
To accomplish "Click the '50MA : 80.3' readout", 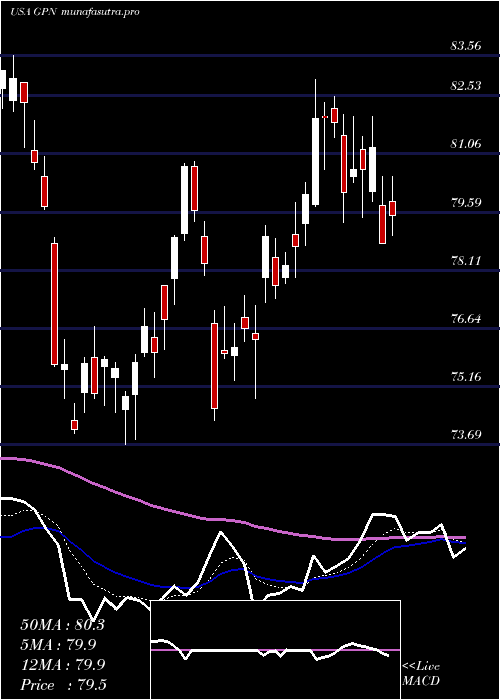I will click(x=62, y=625).
